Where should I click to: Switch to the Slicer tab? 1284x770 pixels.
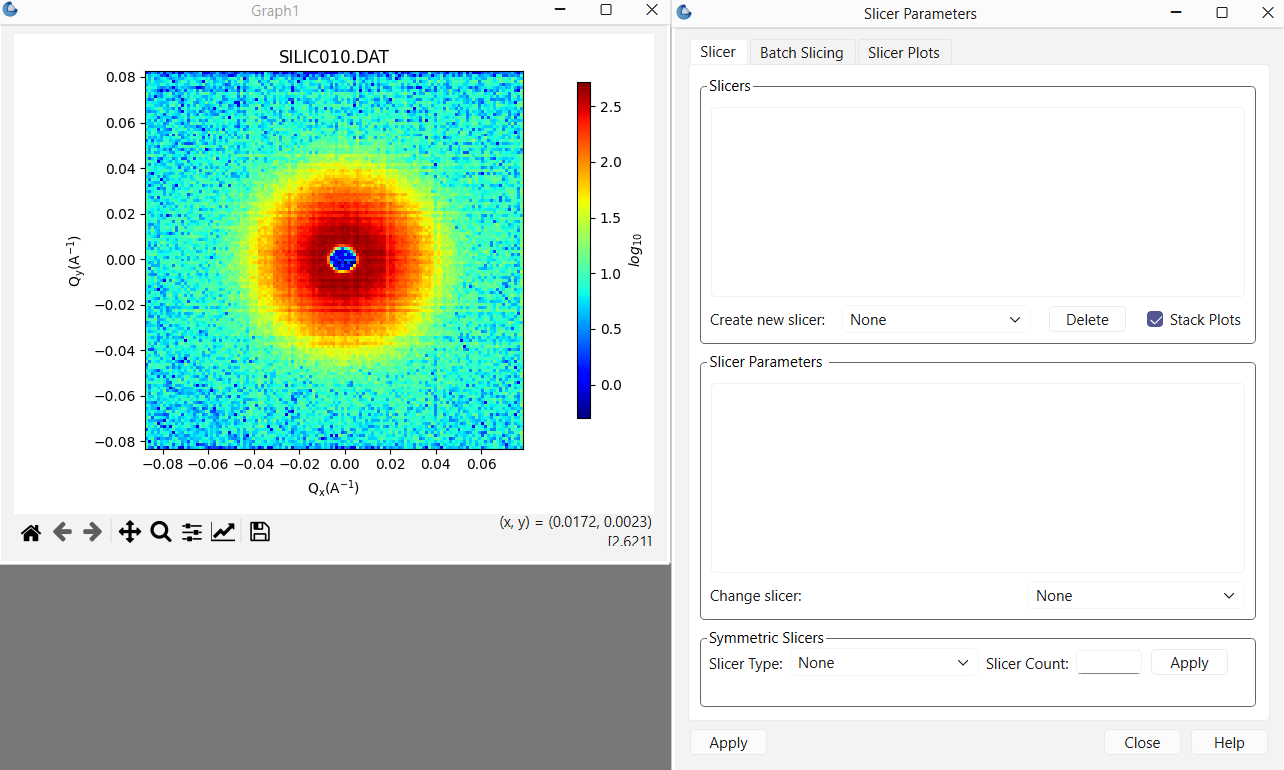718,52
